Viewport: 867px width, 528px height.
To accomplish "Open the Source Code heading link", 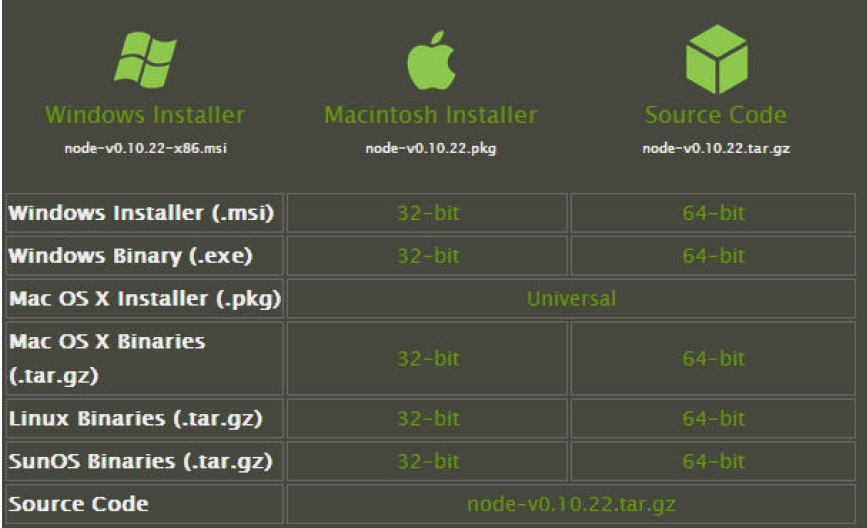I will pyautogui.click(x=716, y=115).
